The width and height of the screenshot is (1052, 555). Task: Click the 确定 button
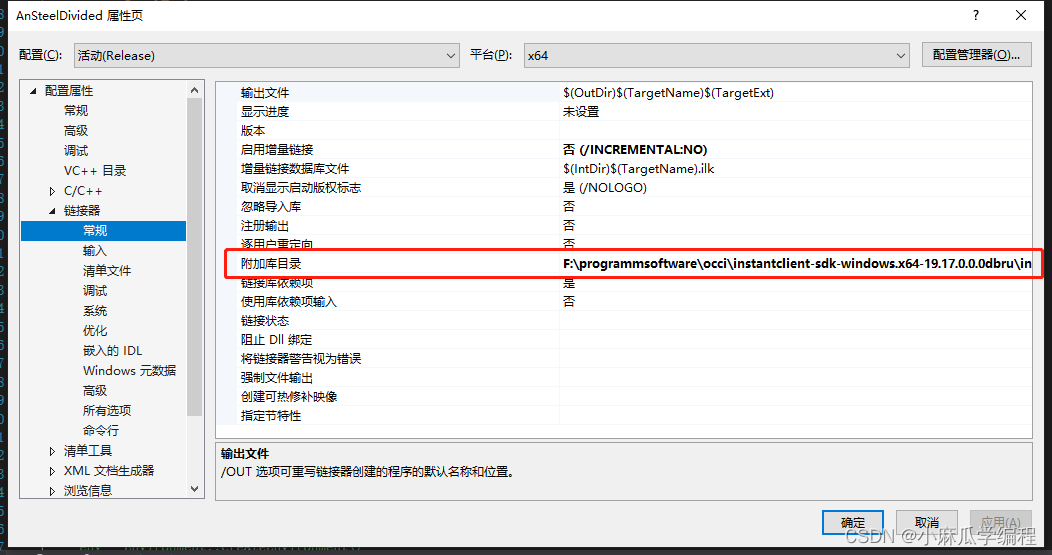[853, 522]
